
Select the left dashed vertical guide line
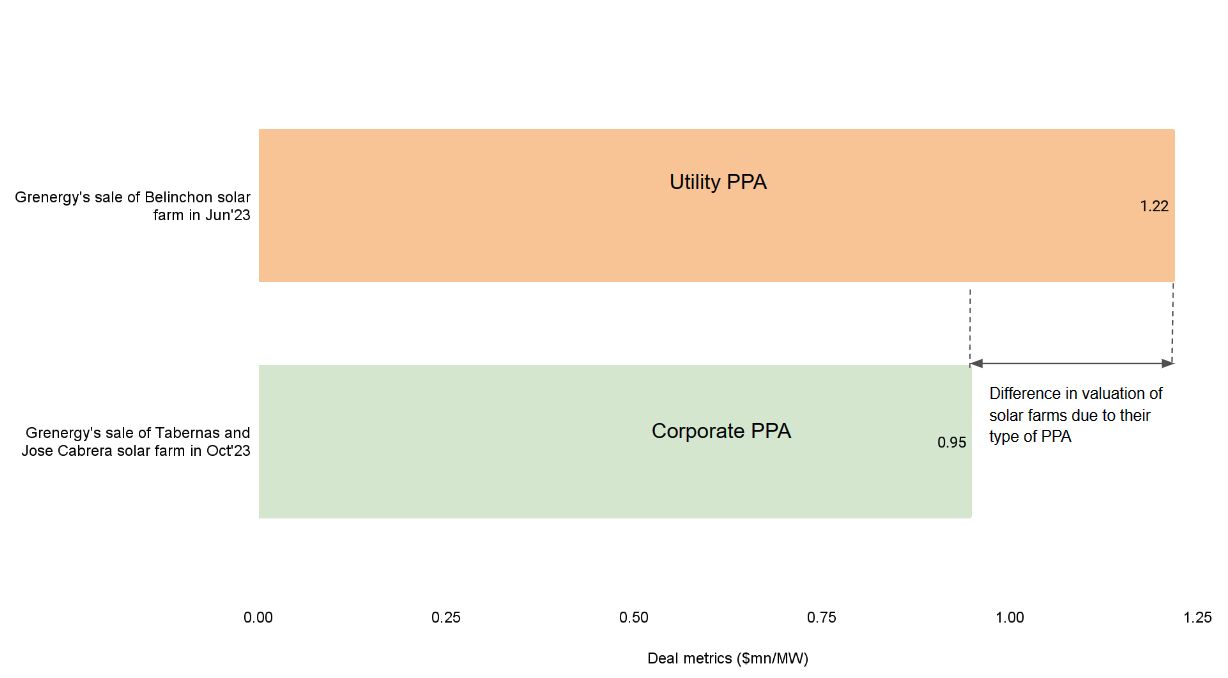(970, 320)
